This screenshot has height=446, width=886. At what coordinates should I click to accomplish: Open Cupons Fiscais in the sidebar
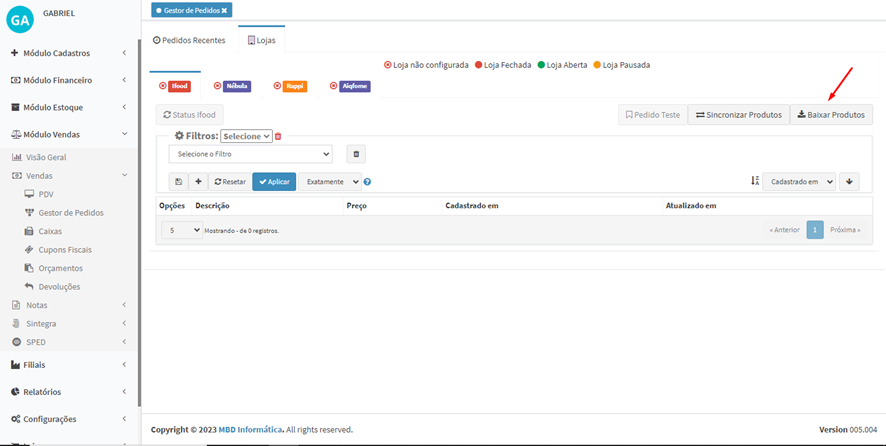(x=67, y=249)
